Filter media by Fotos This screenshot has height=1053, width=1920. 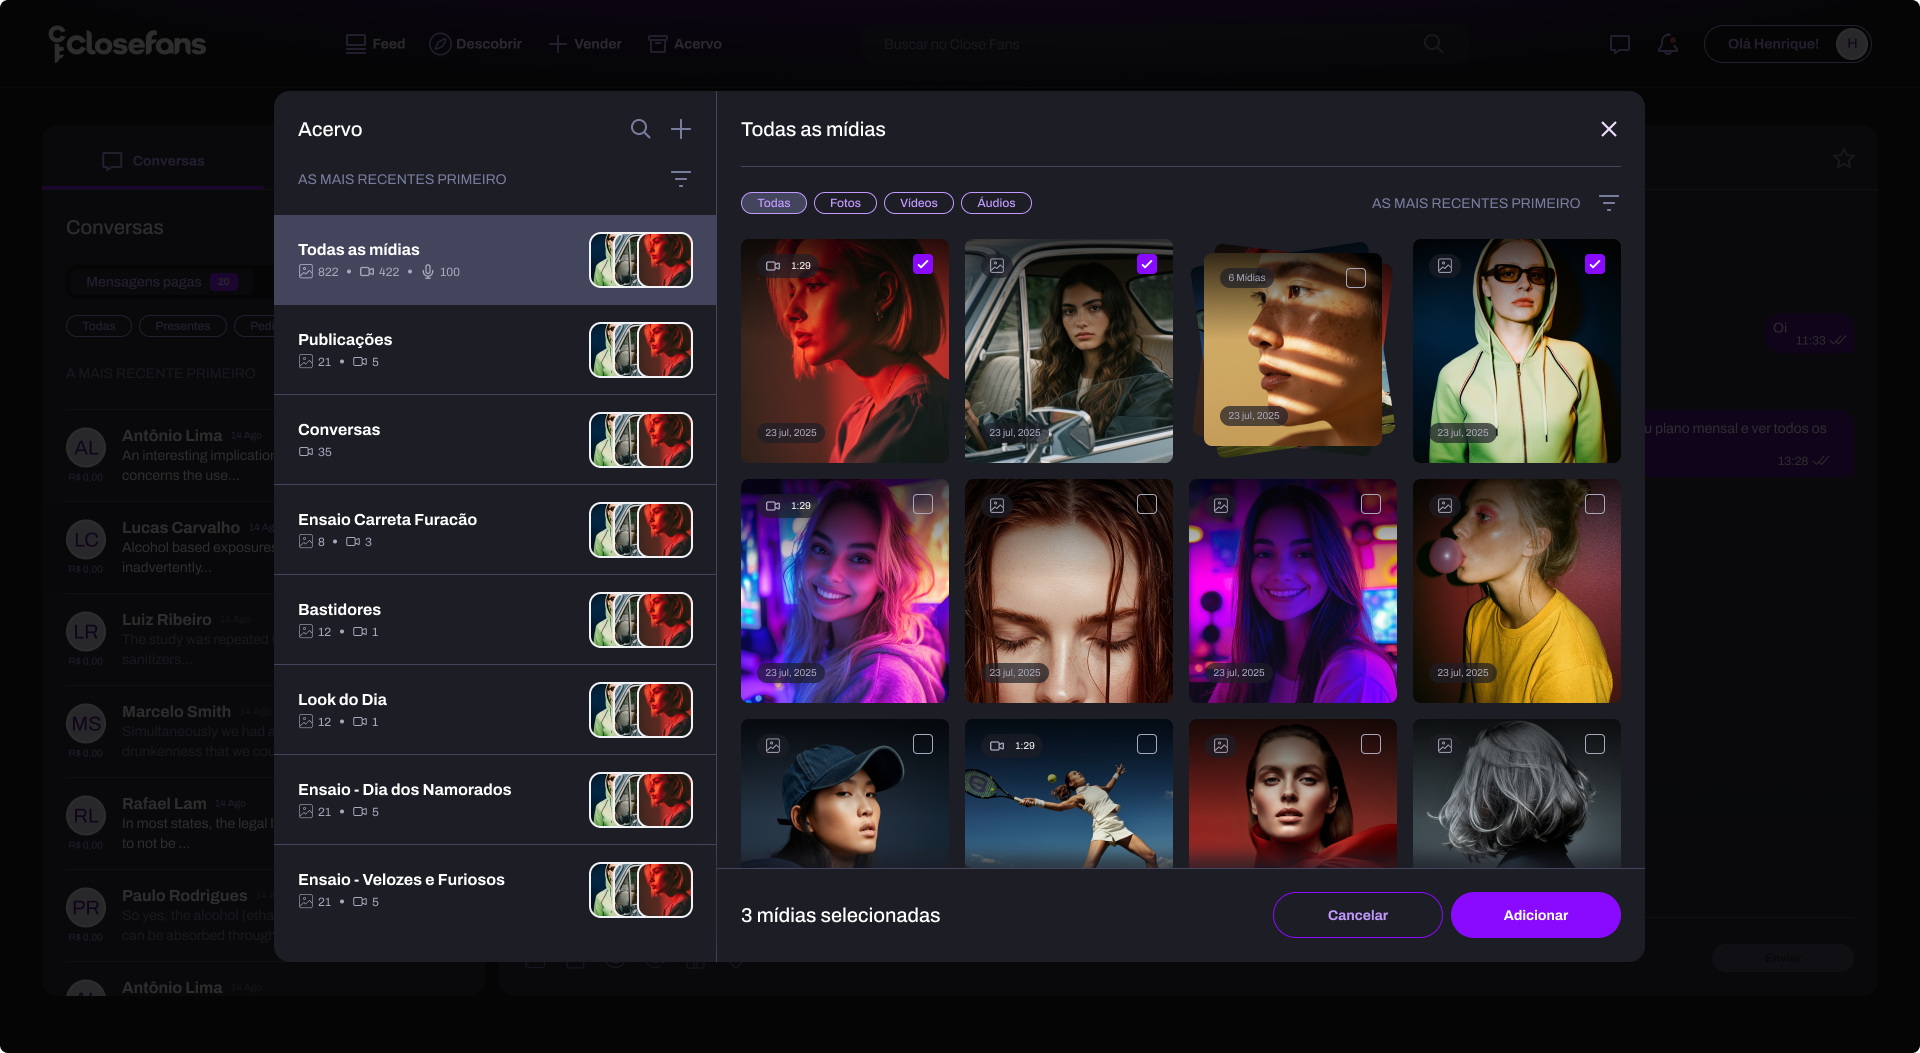pyautogui.click(x=845, y=203)
